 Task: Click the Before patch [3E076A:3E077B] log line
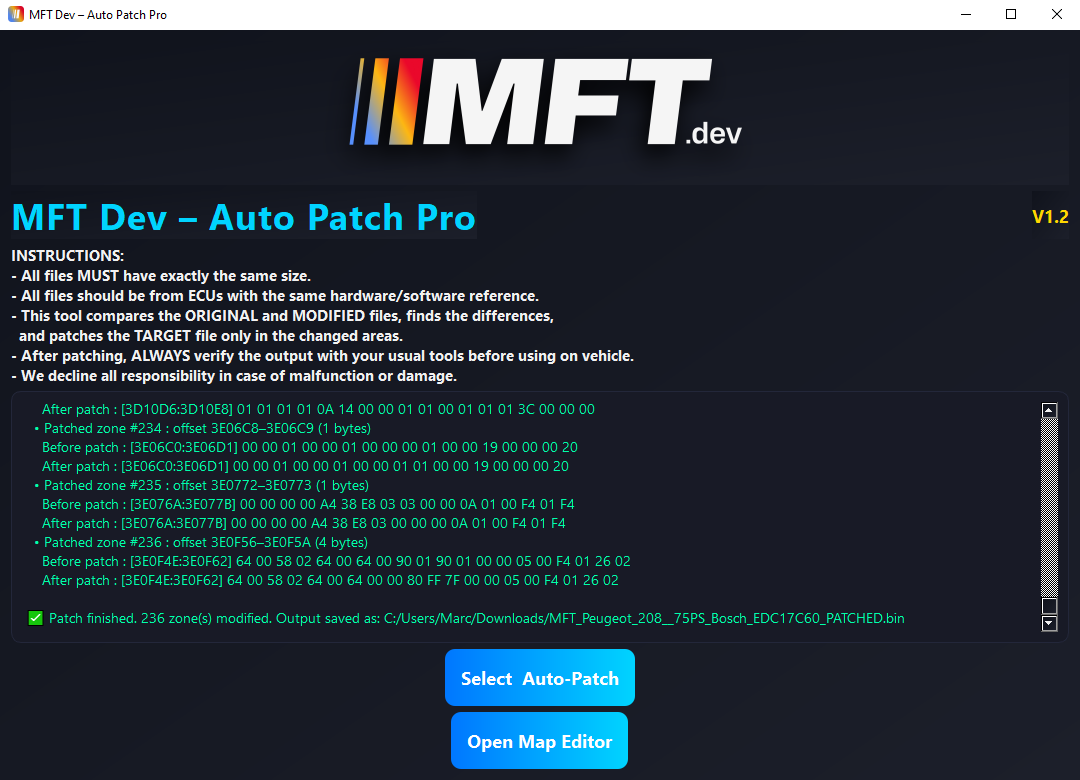point(308,504)
